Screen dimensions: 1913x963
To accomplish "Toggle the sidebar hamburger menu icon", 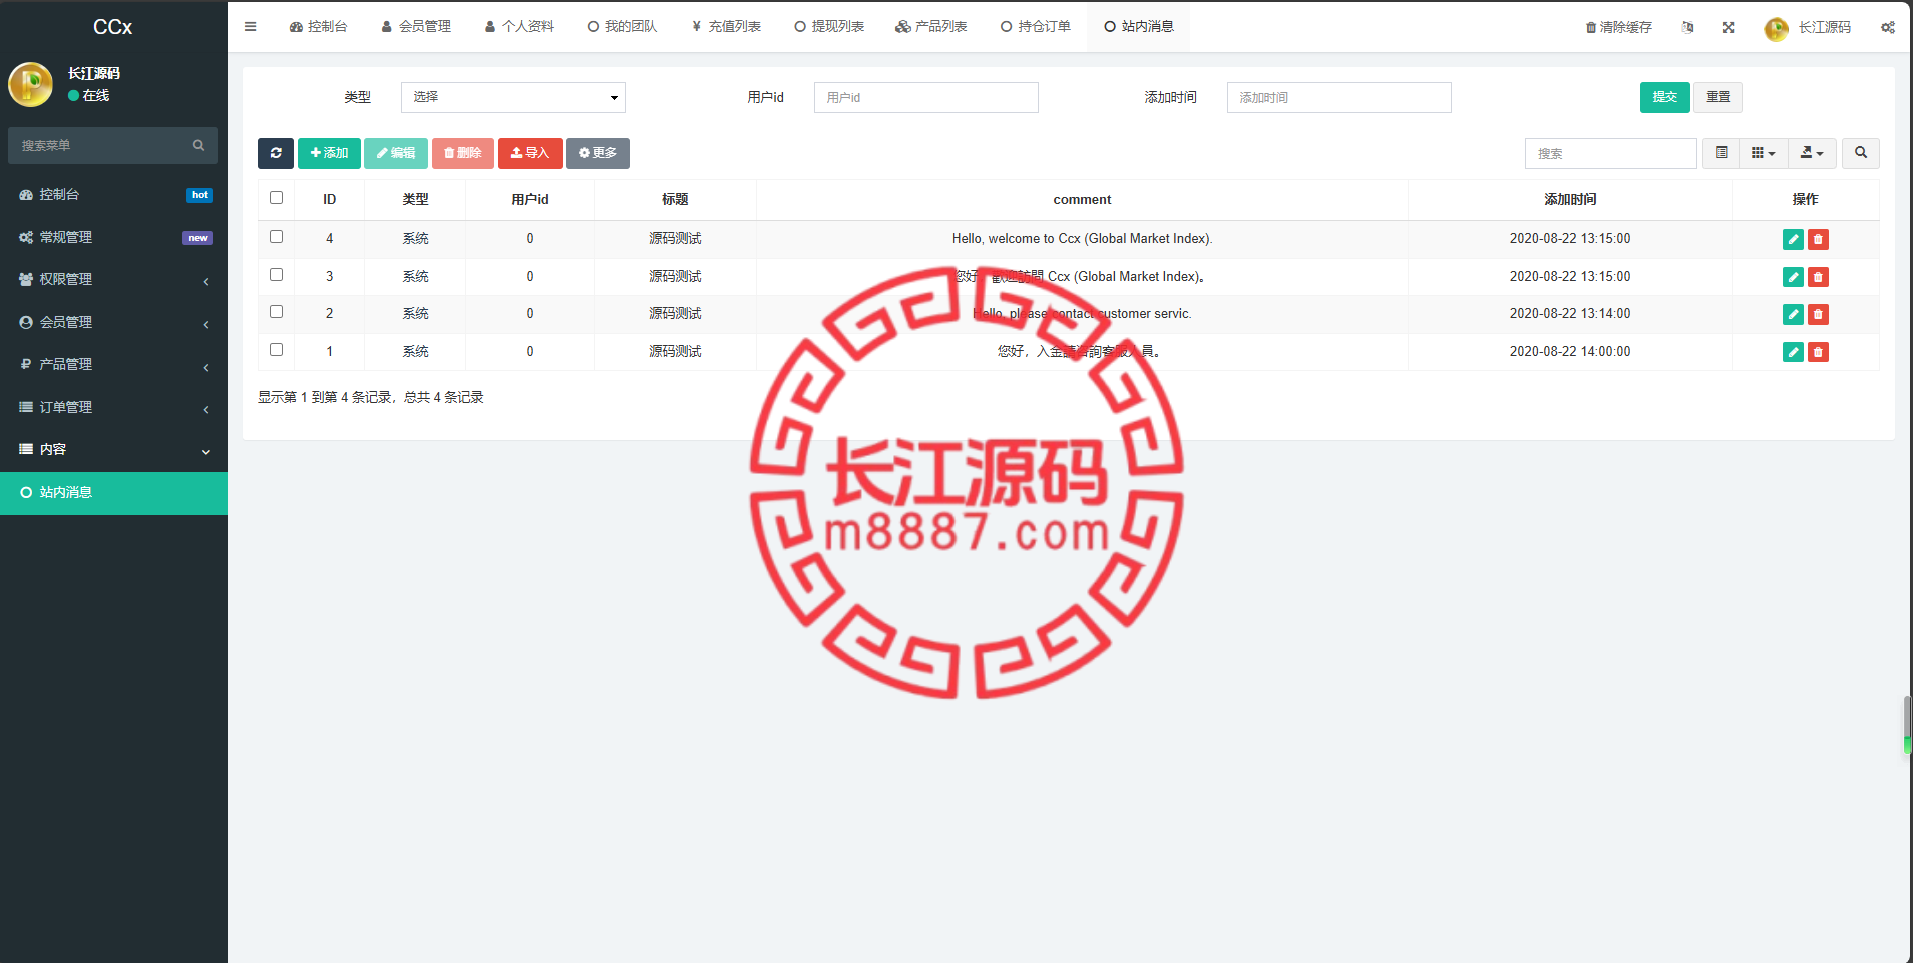I will [250, 27].
